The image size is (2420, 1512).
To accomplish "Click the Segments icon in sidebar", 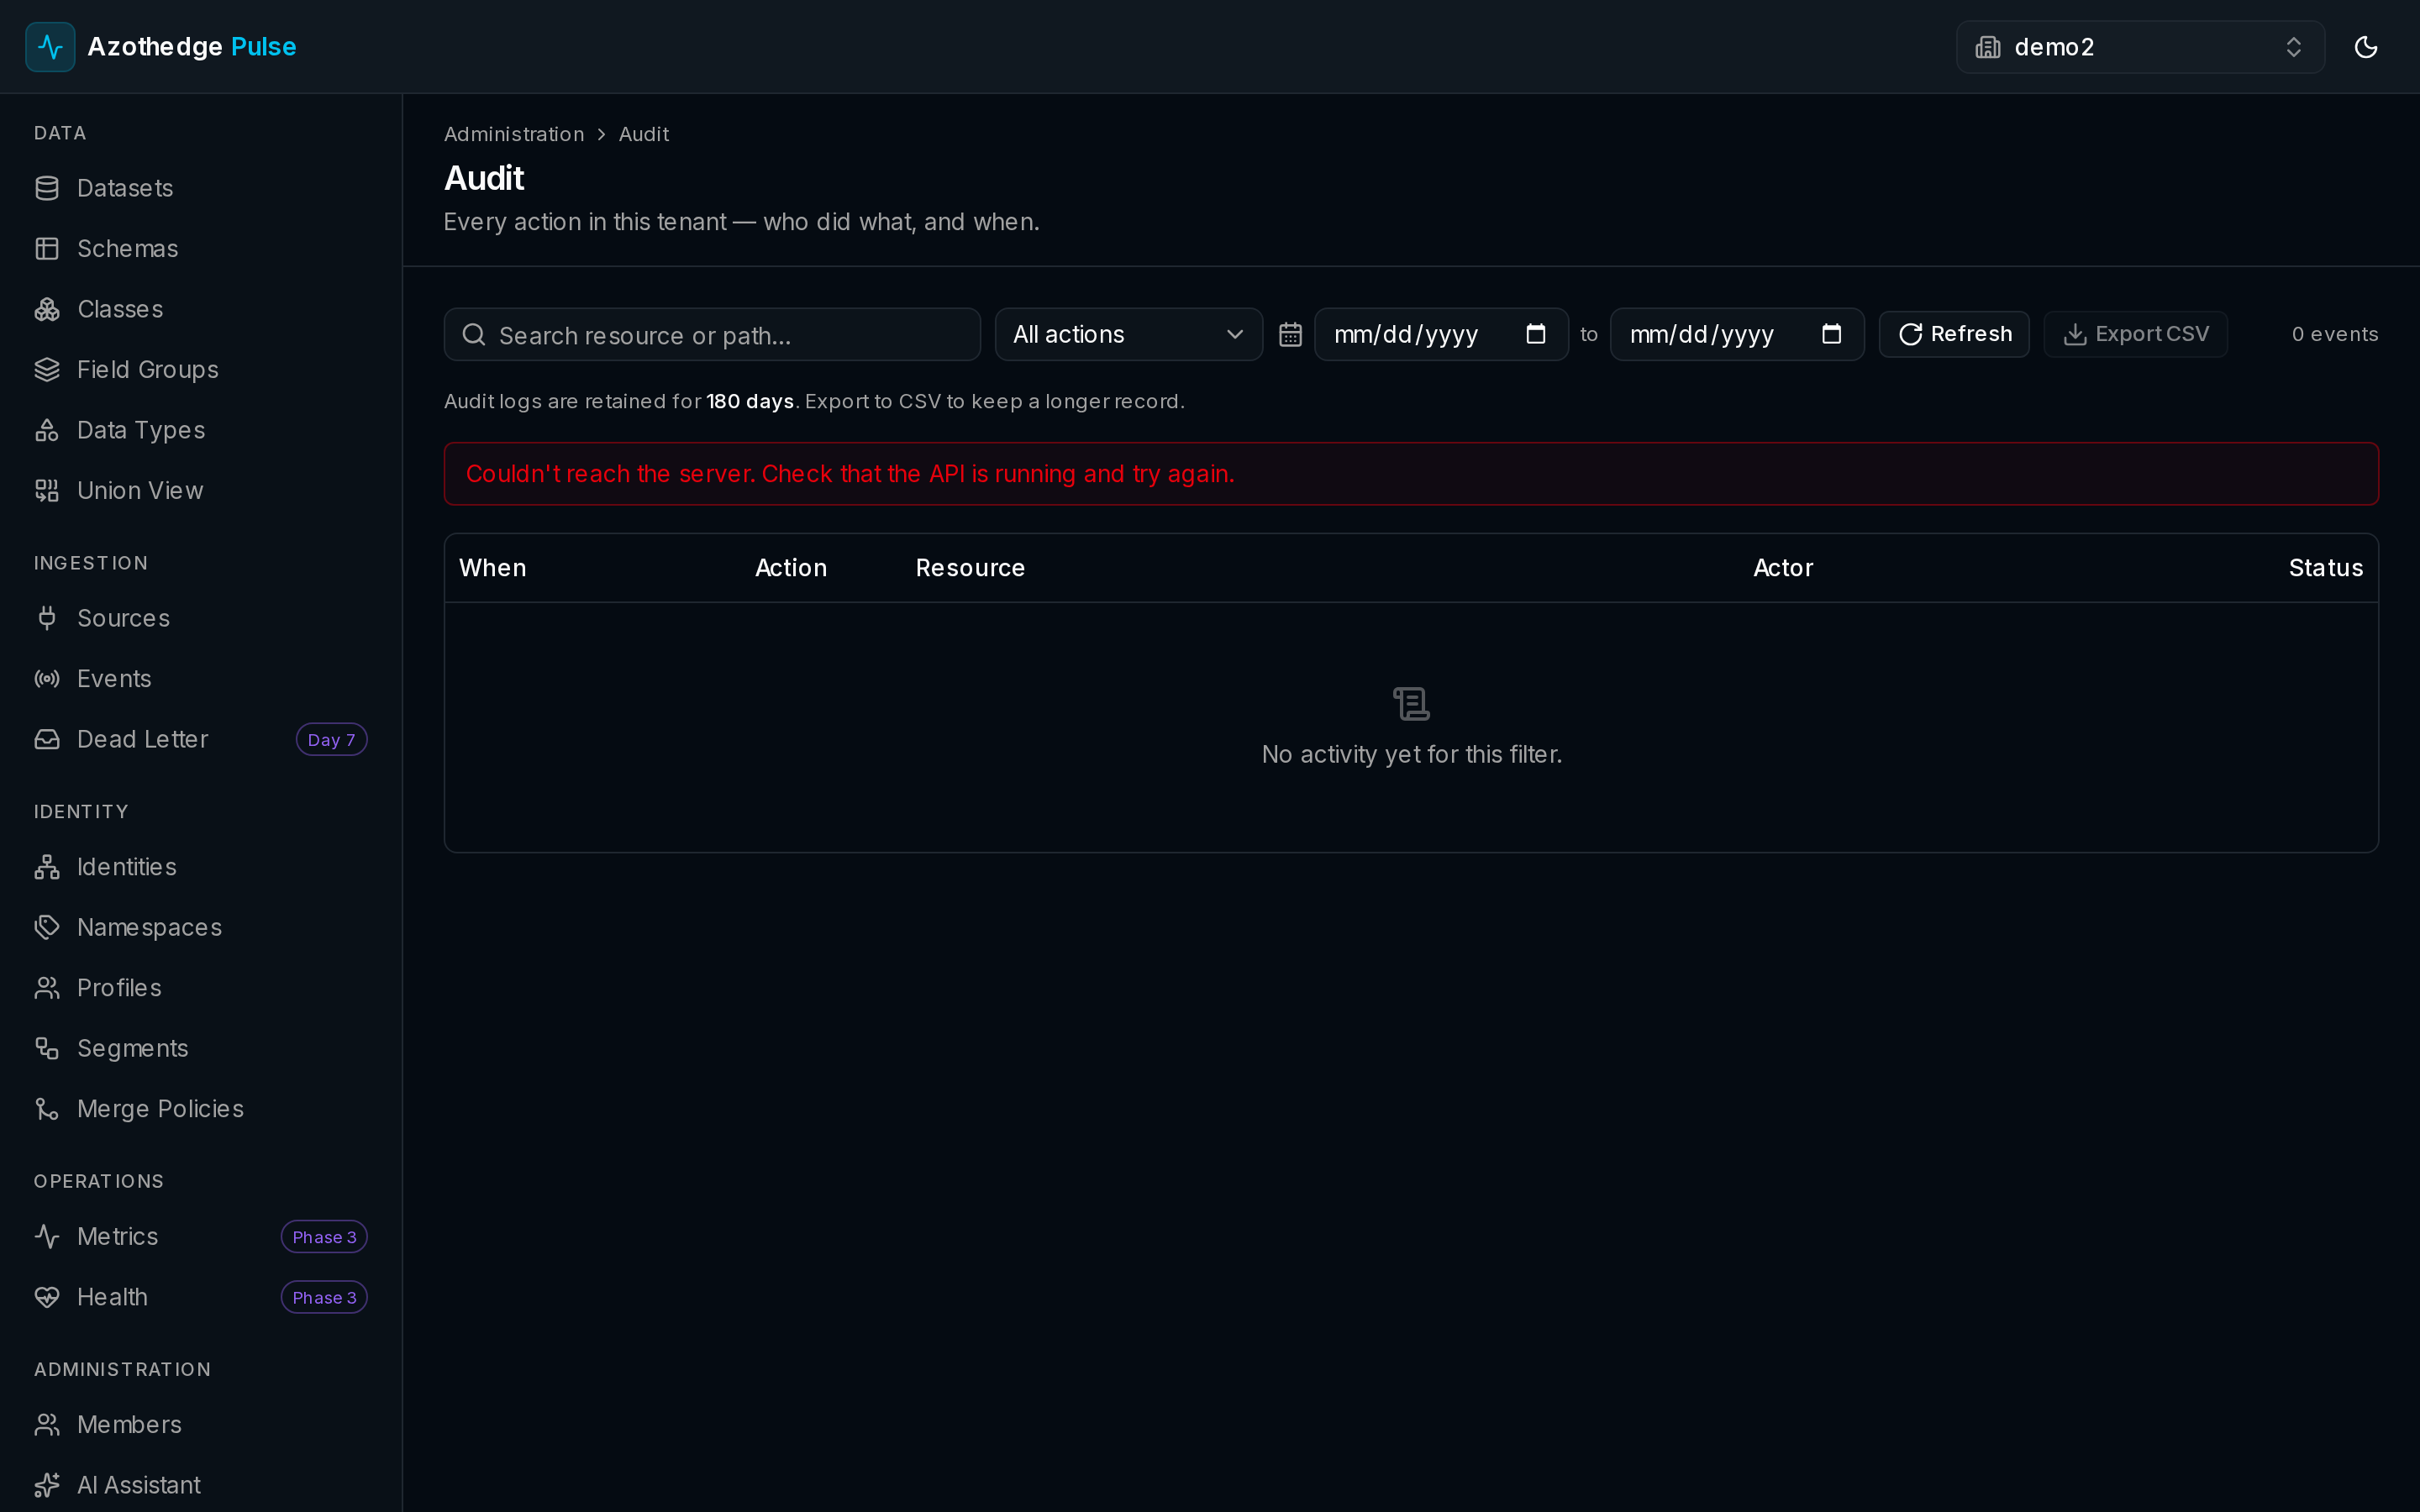I will 47,1048.
